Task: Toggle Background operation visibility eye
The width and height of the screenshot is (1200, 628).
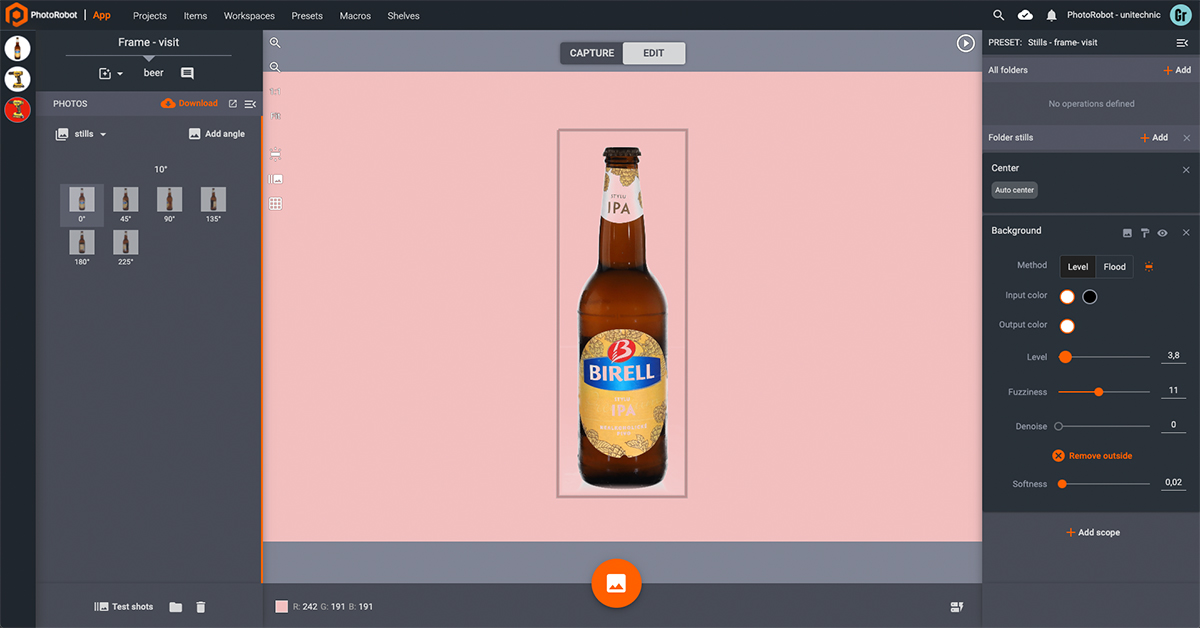Action: tap(1163, 232)
